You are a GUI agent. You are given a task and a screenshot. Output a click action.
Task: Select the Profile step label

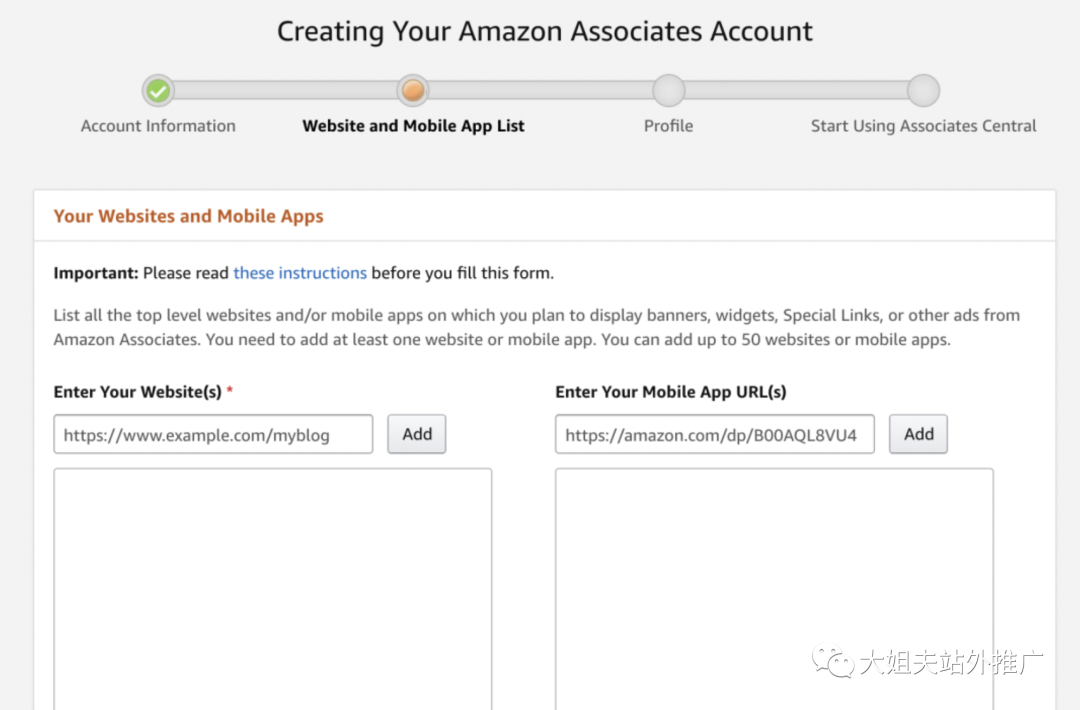[668, 126]
